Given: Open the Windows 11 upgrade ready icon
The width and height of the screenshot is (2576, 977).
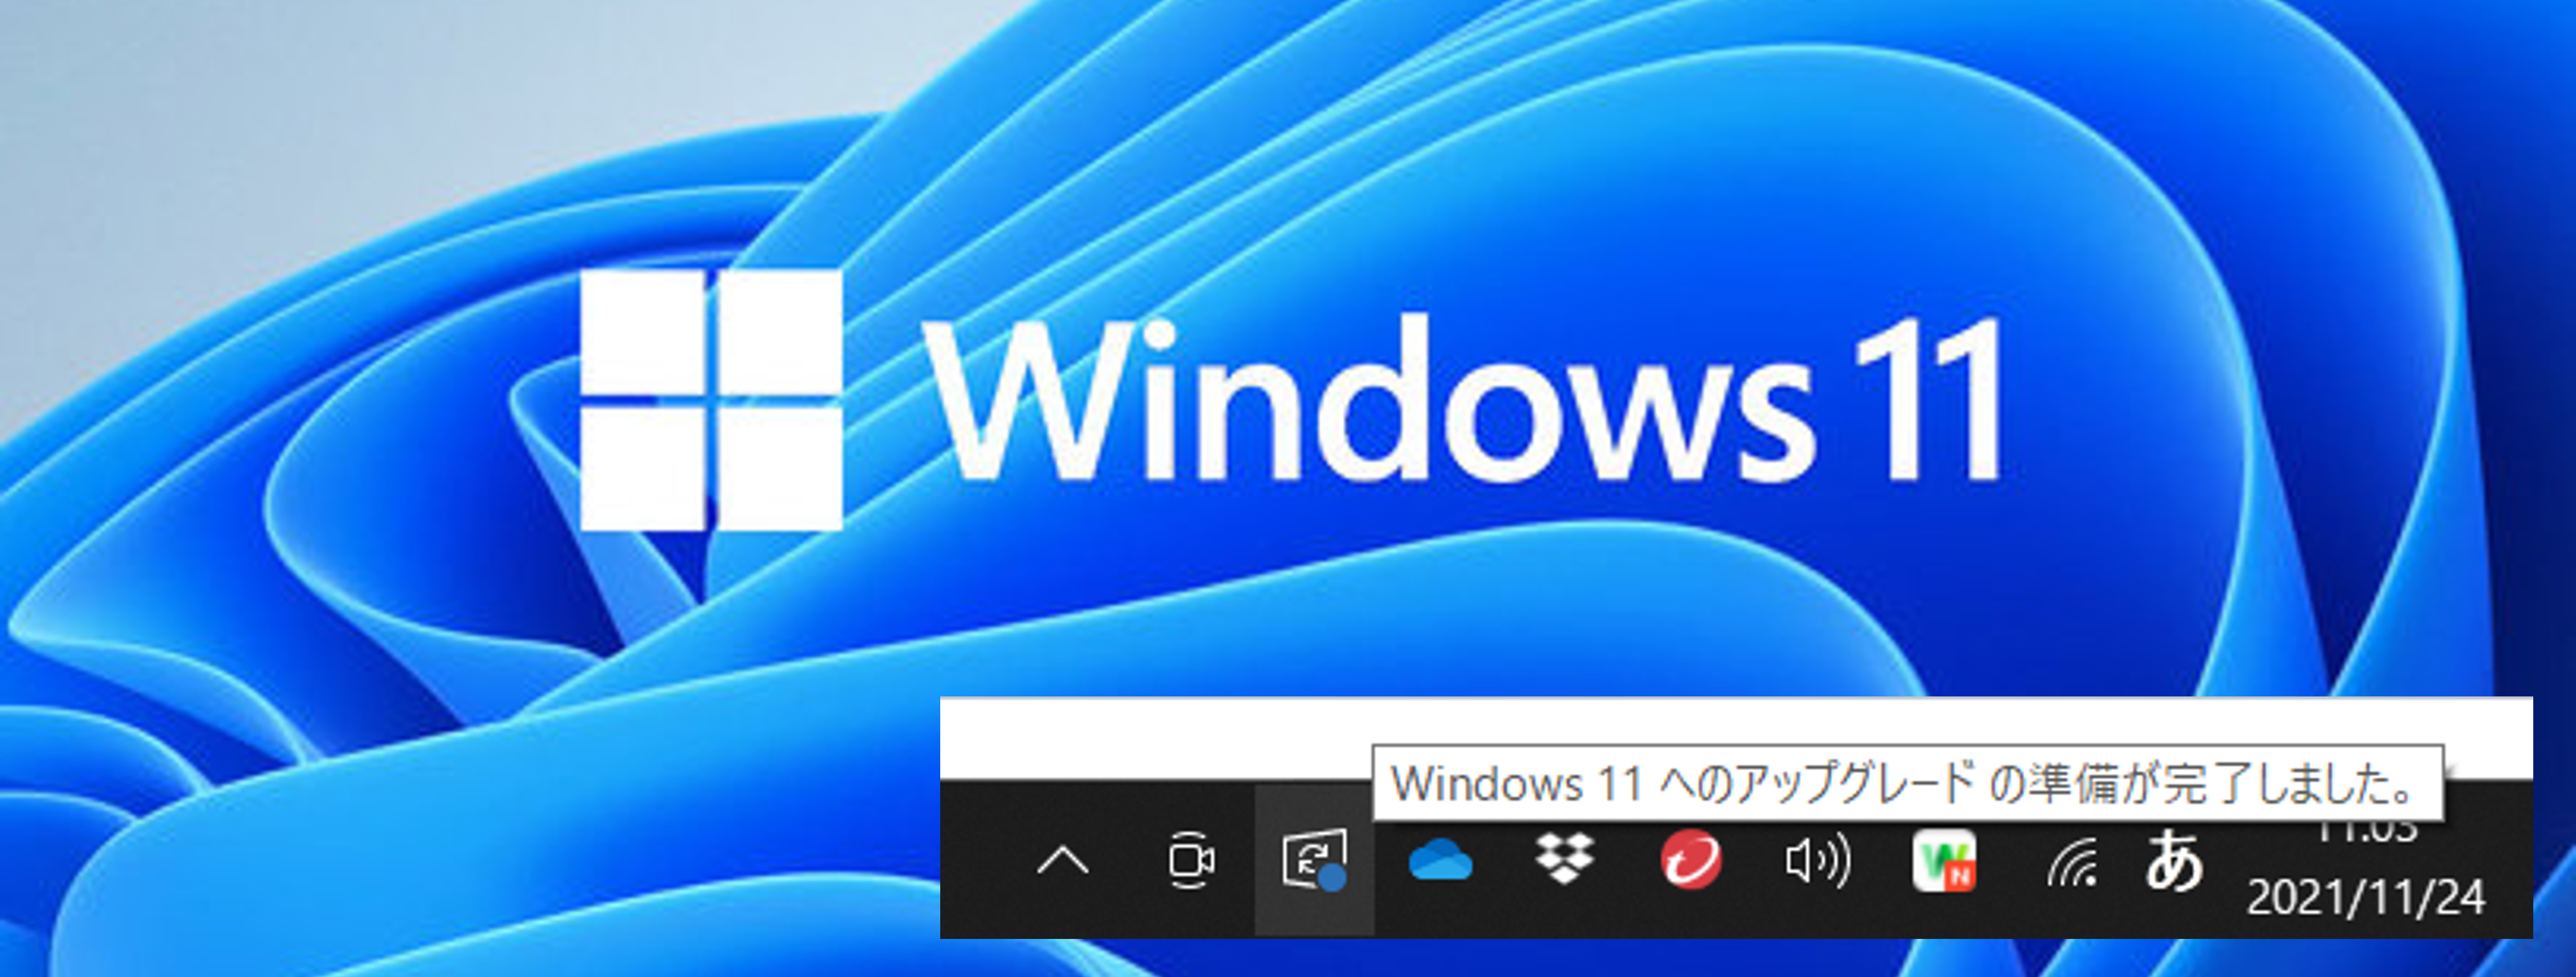Looking at the screenshot, I should [x=1315, y=860].
